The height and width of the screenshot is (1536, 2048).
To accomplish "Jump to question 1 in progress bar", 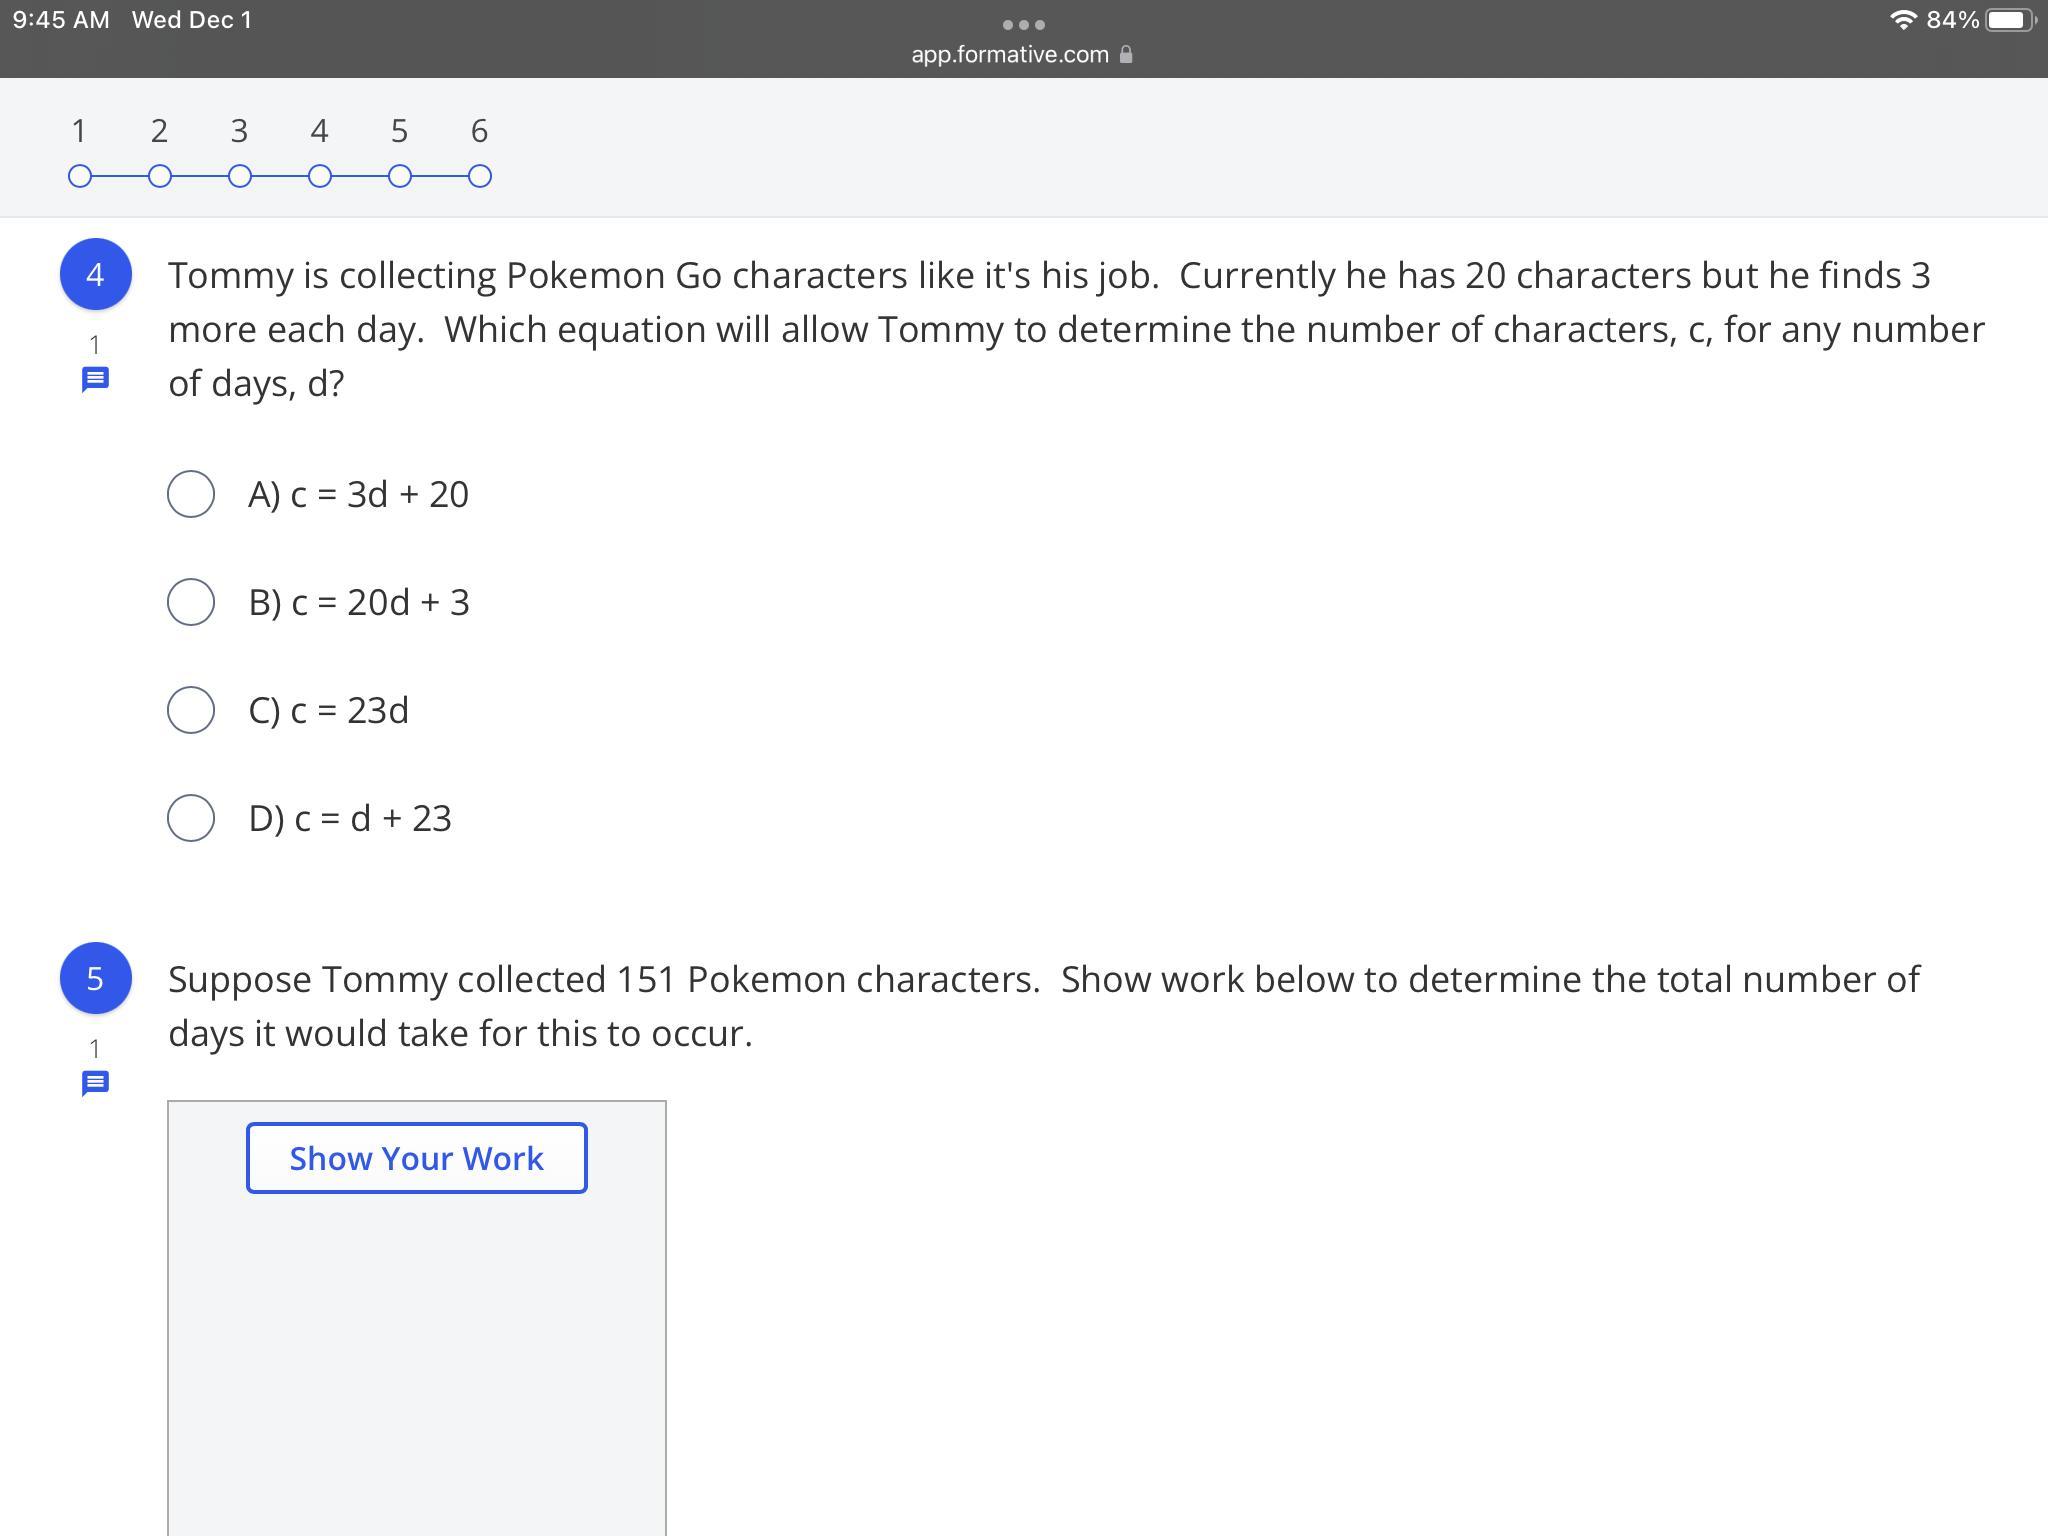I will click(80, 177).
